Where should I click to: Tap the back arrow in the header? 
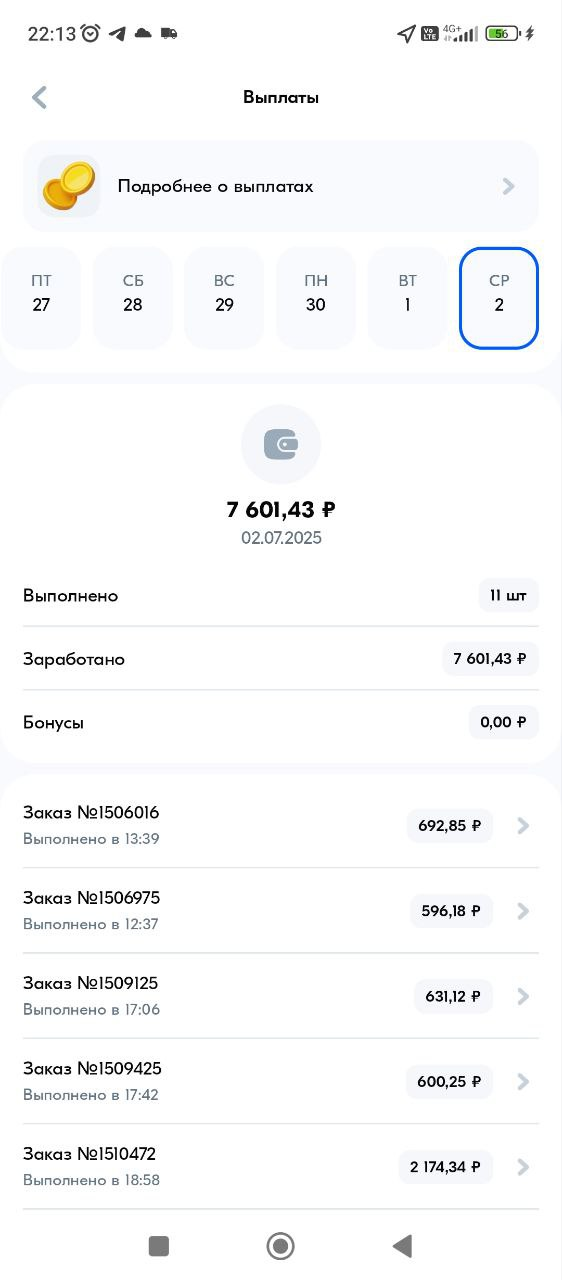(40, 97)
